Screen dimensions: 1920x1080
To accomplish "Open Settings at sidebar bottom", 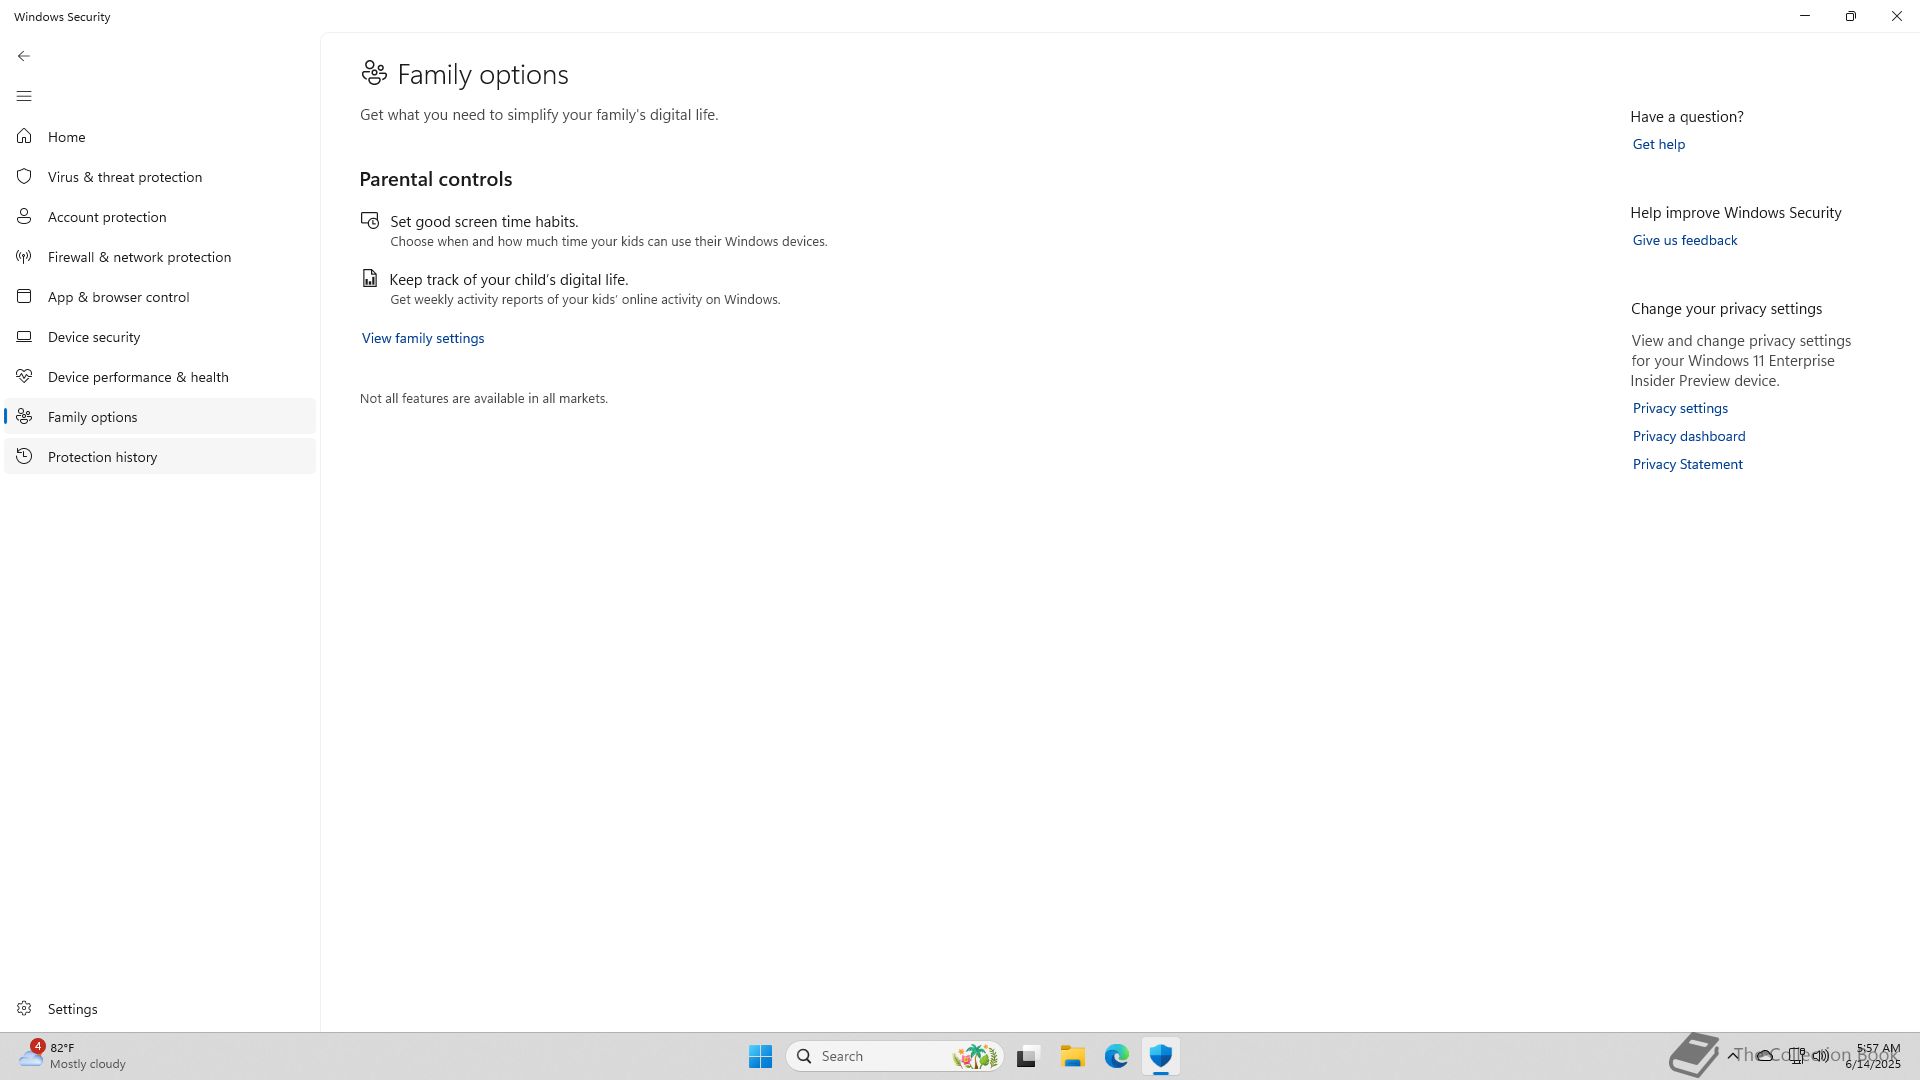I will (72, 1009).
